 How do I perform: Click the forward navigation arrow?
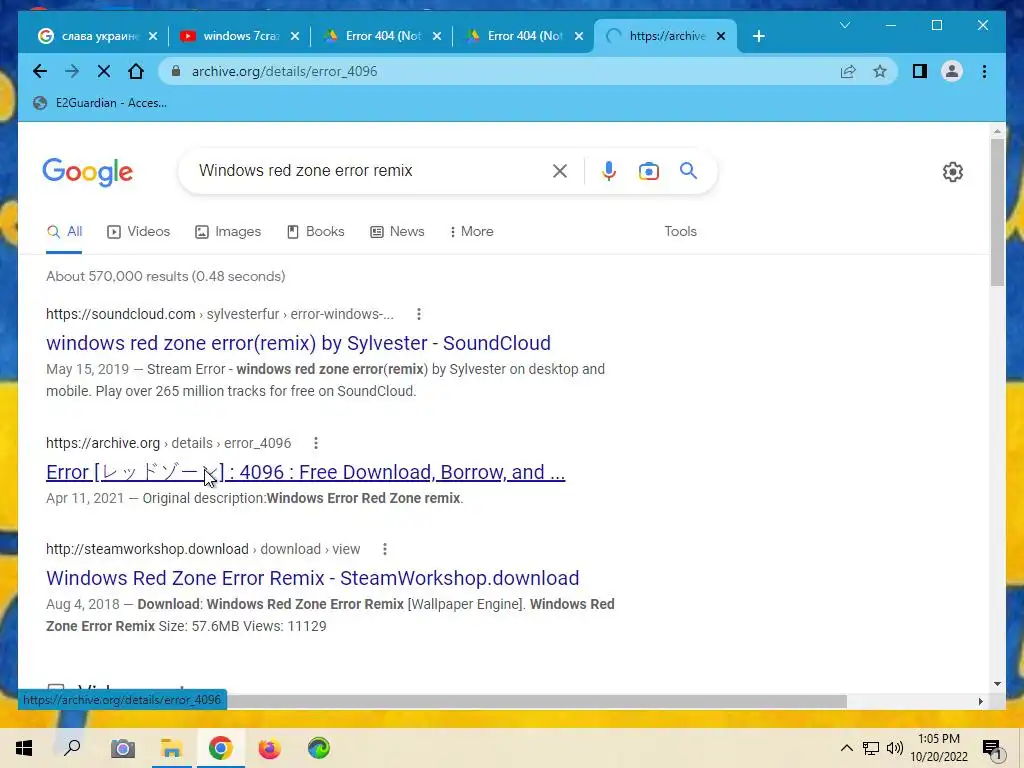tap(72, 71)
